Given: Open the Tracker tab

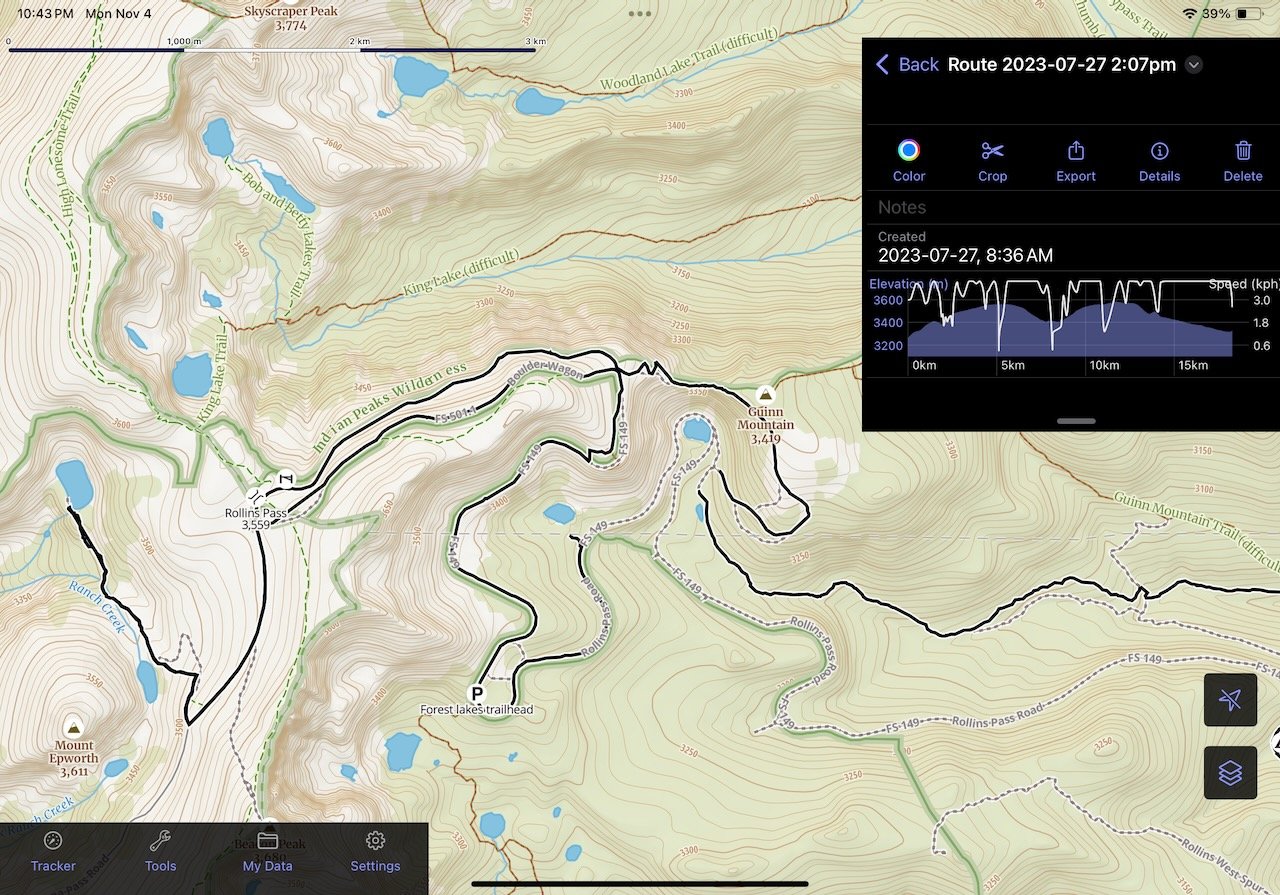Looking at the screenshot, I should (53, 851).
